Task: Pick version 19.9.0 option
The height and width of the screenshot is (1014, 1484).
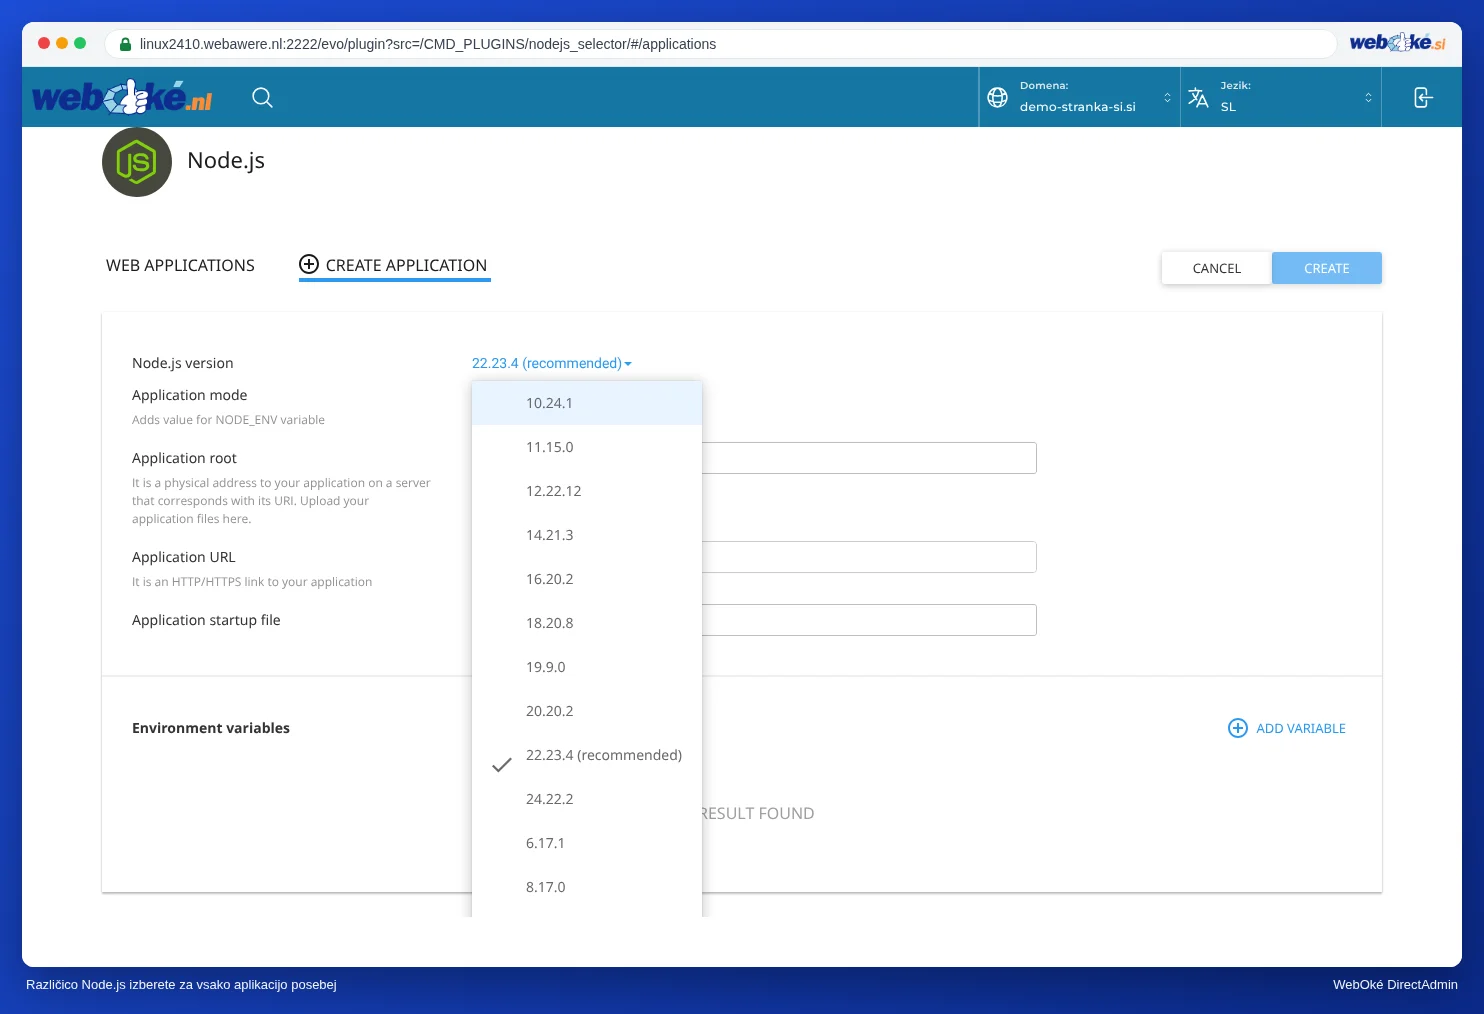Action: coord(587,667)
